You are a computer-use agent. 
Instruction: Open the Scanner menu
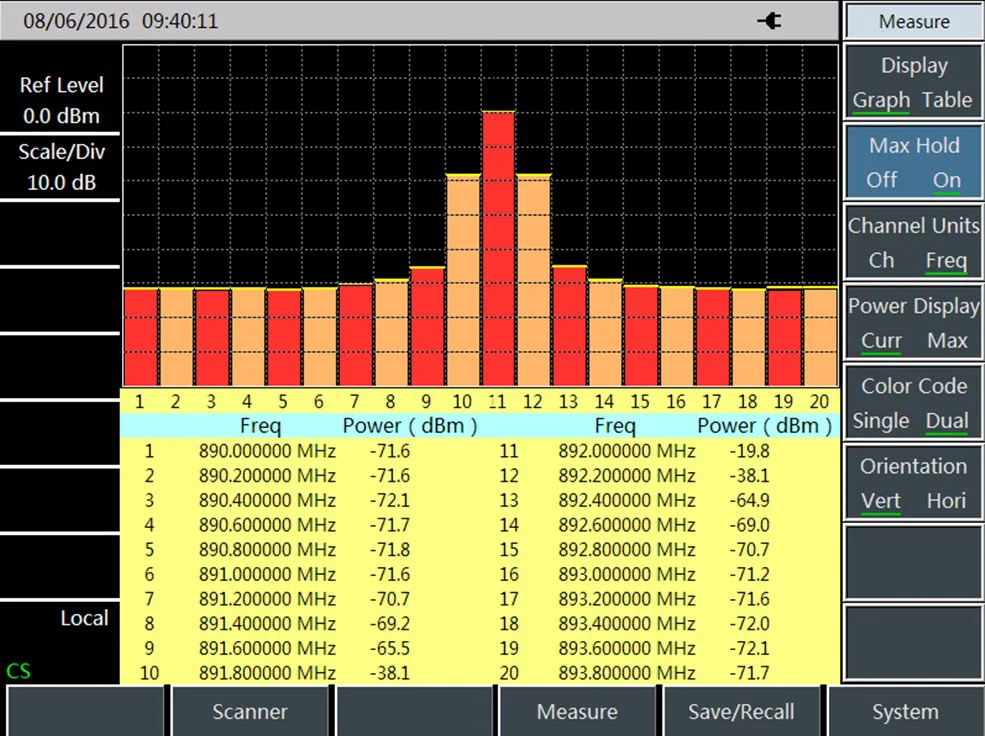click(x=249, y=711)
